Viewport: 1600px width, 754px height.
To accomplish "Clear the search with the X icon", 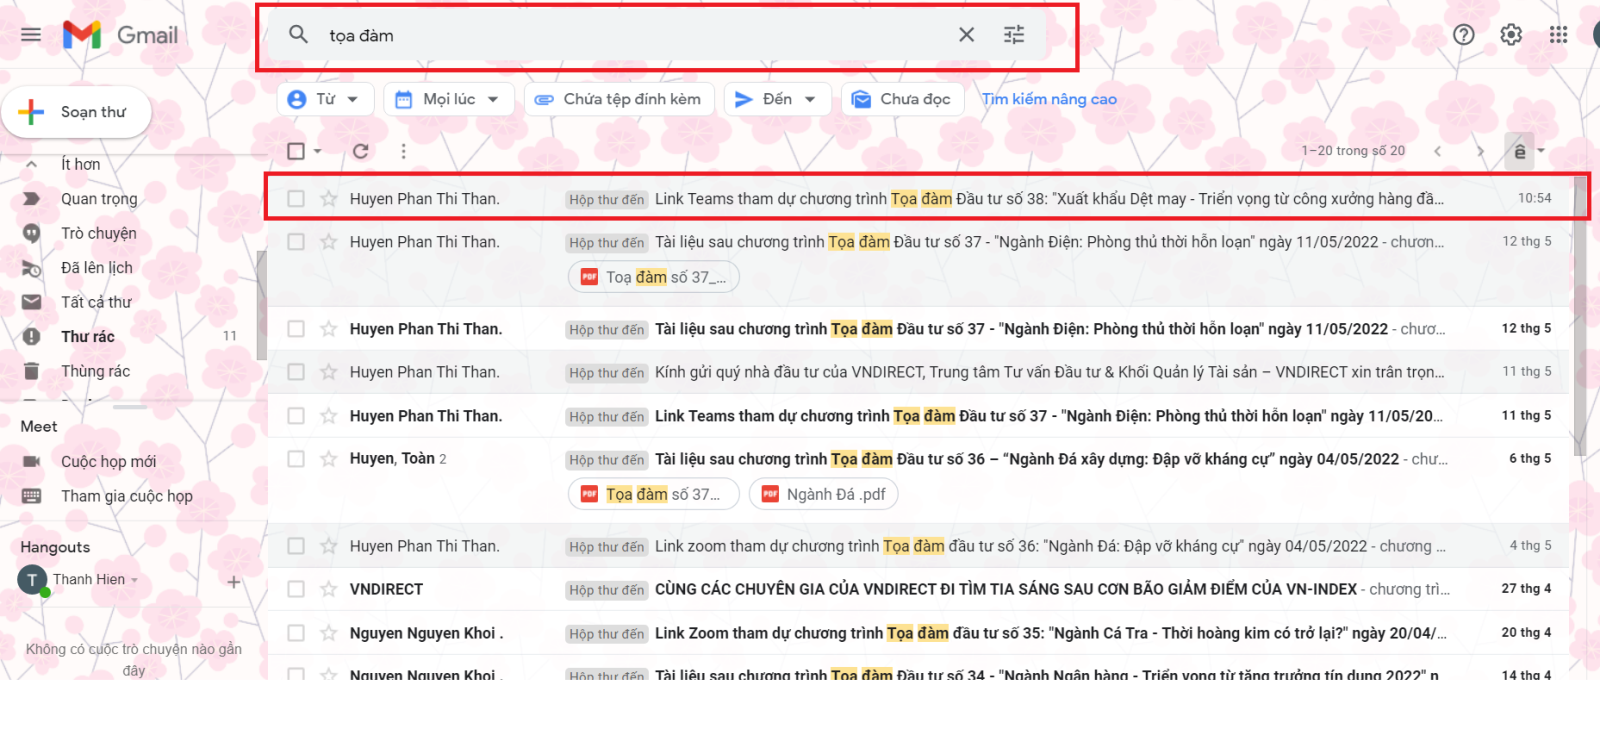I will click(966, 35).
